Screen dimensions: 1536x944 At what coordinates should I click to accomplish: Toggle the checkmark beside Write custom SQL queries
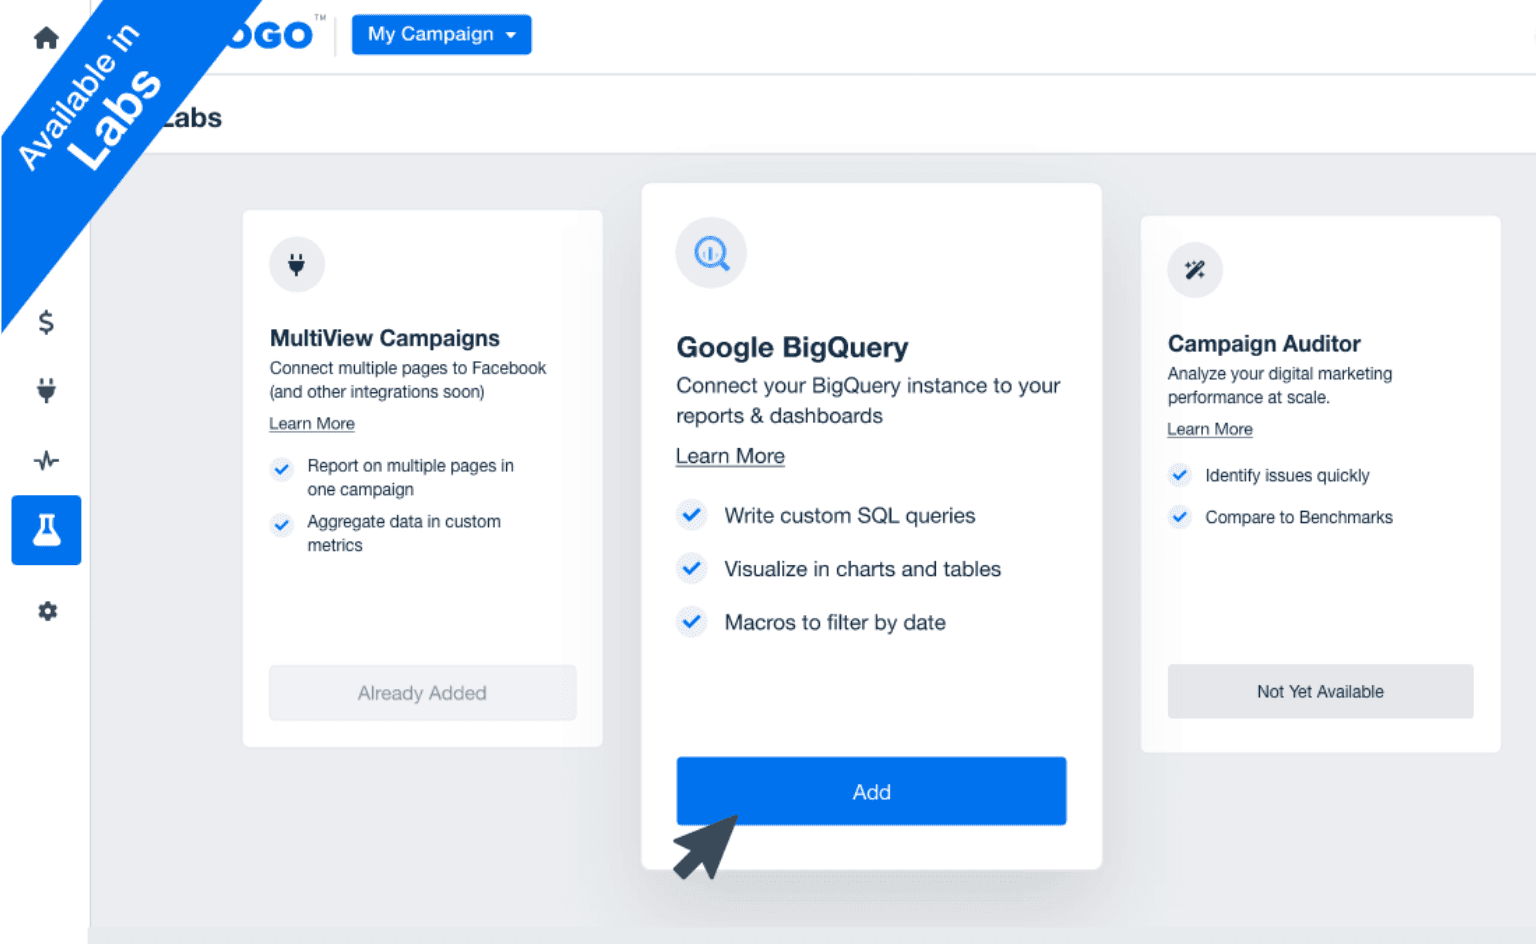tap(692, 515)
